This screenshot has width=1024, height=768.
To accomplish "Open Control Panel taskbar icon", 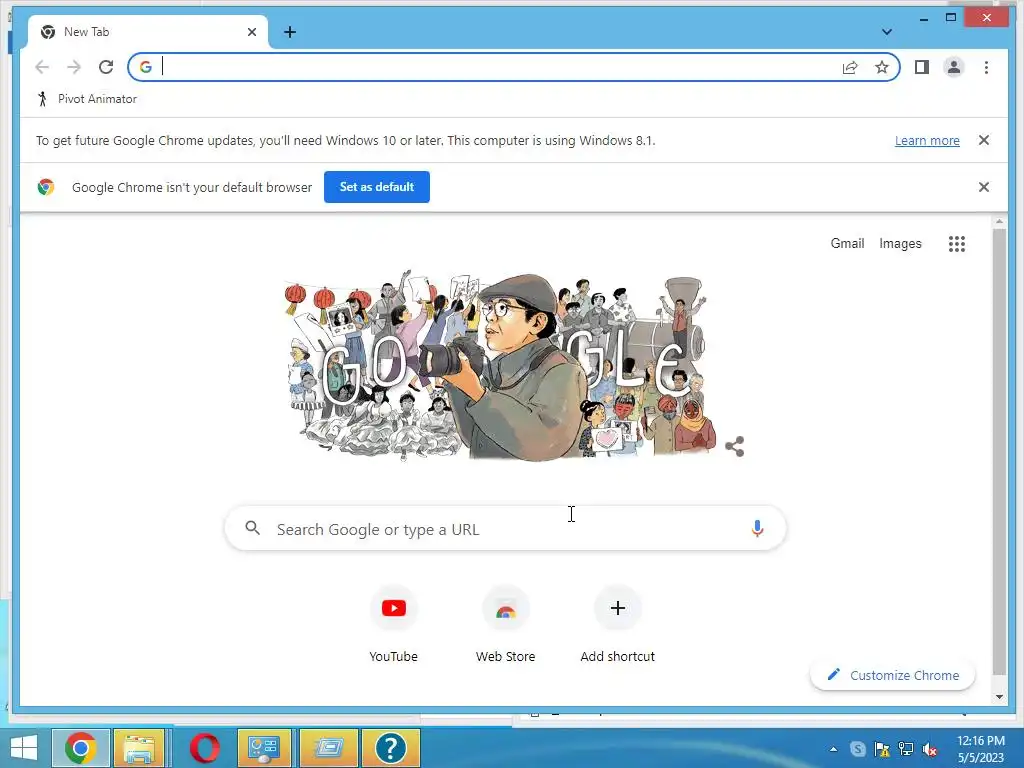I will pos(264,748).
